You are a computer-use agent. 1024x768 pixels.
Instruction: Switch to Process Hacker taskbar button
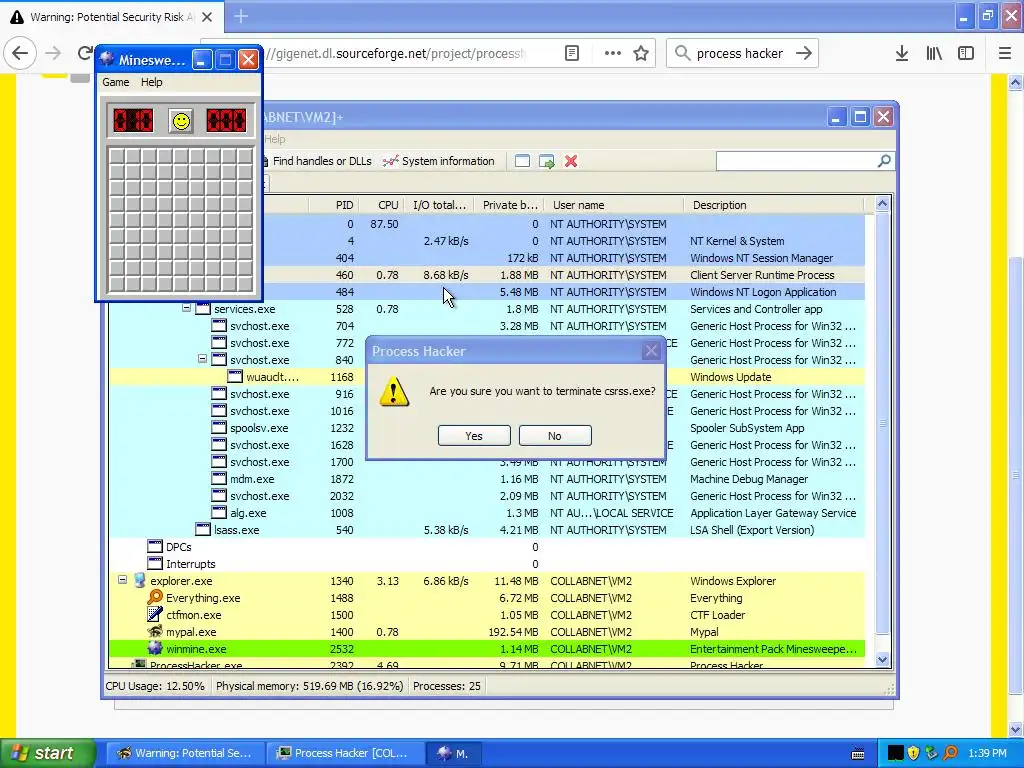click(x=344, y=753)
